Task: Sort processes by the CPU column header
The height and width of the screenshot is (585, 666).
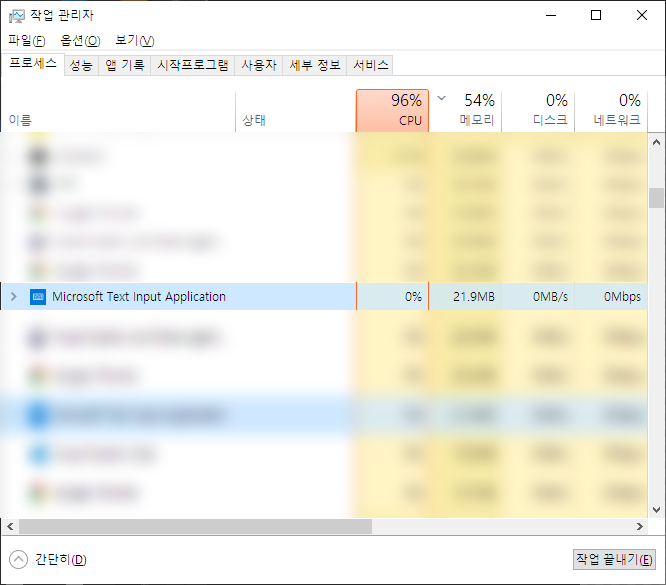Action: 392,110
